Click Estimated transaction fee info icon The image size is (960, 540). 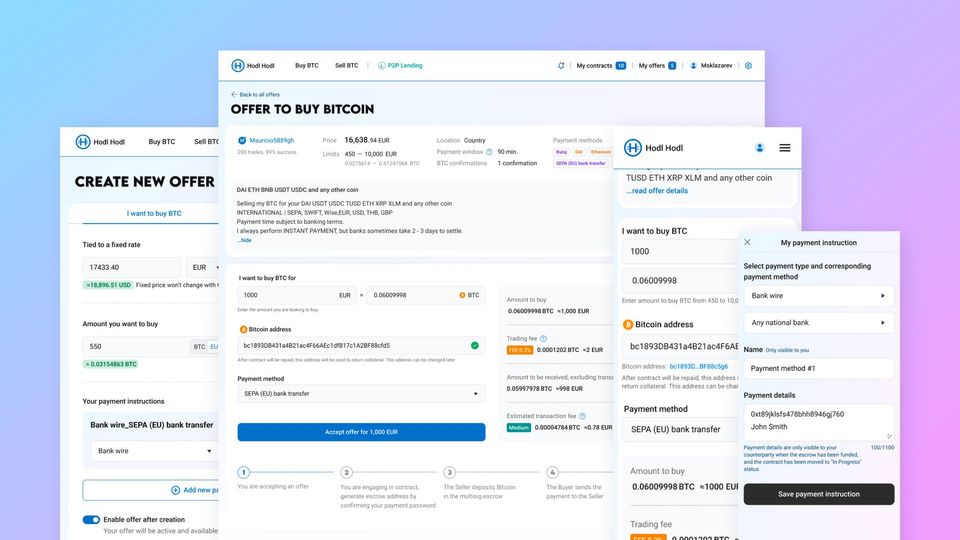(582, 415)
